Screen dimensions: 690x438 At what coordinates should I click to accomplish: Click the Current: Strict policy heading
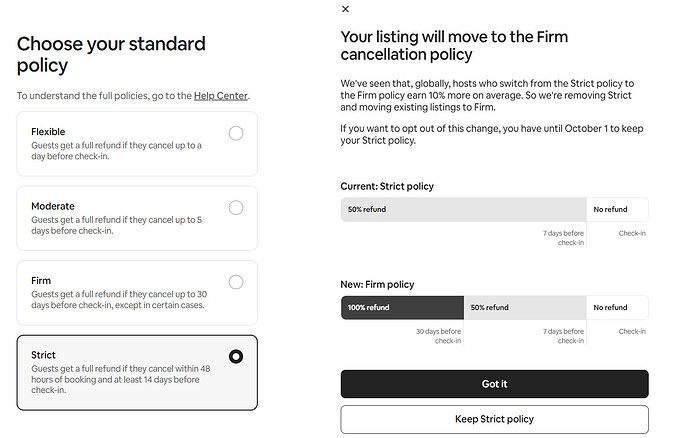click(387, 186)
